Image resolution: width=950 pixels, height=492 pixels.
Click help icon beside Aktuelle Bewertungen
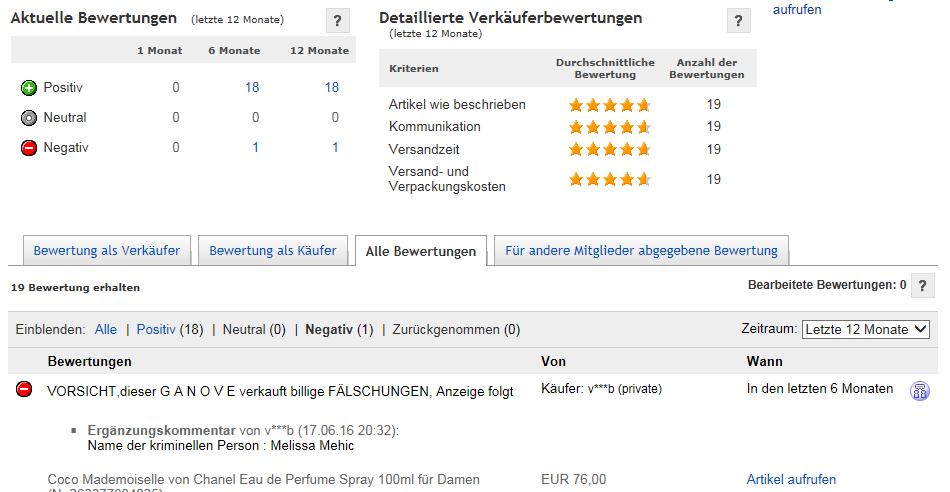click(337, 21)
